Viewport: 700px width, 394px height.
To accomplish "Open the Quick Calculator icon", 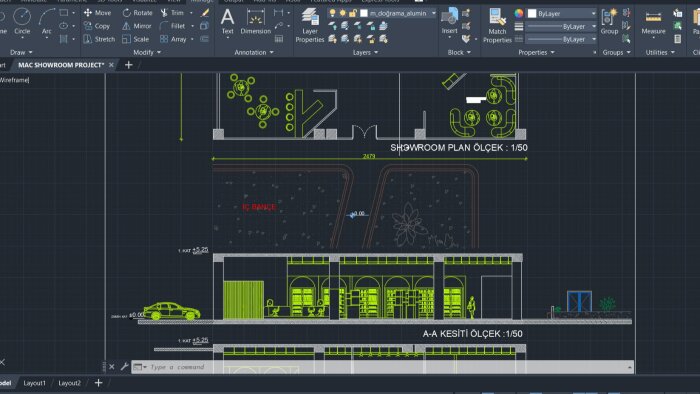I will [x=678, y=39].
